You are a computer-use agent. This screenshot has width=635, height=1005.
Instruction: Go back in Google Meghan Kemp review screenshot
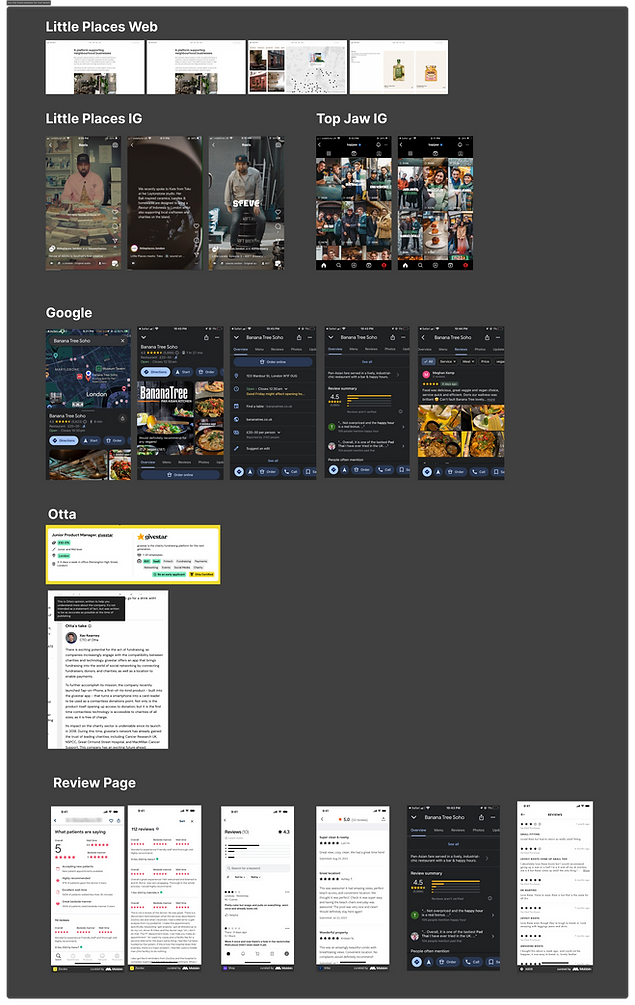pos(424,337)
